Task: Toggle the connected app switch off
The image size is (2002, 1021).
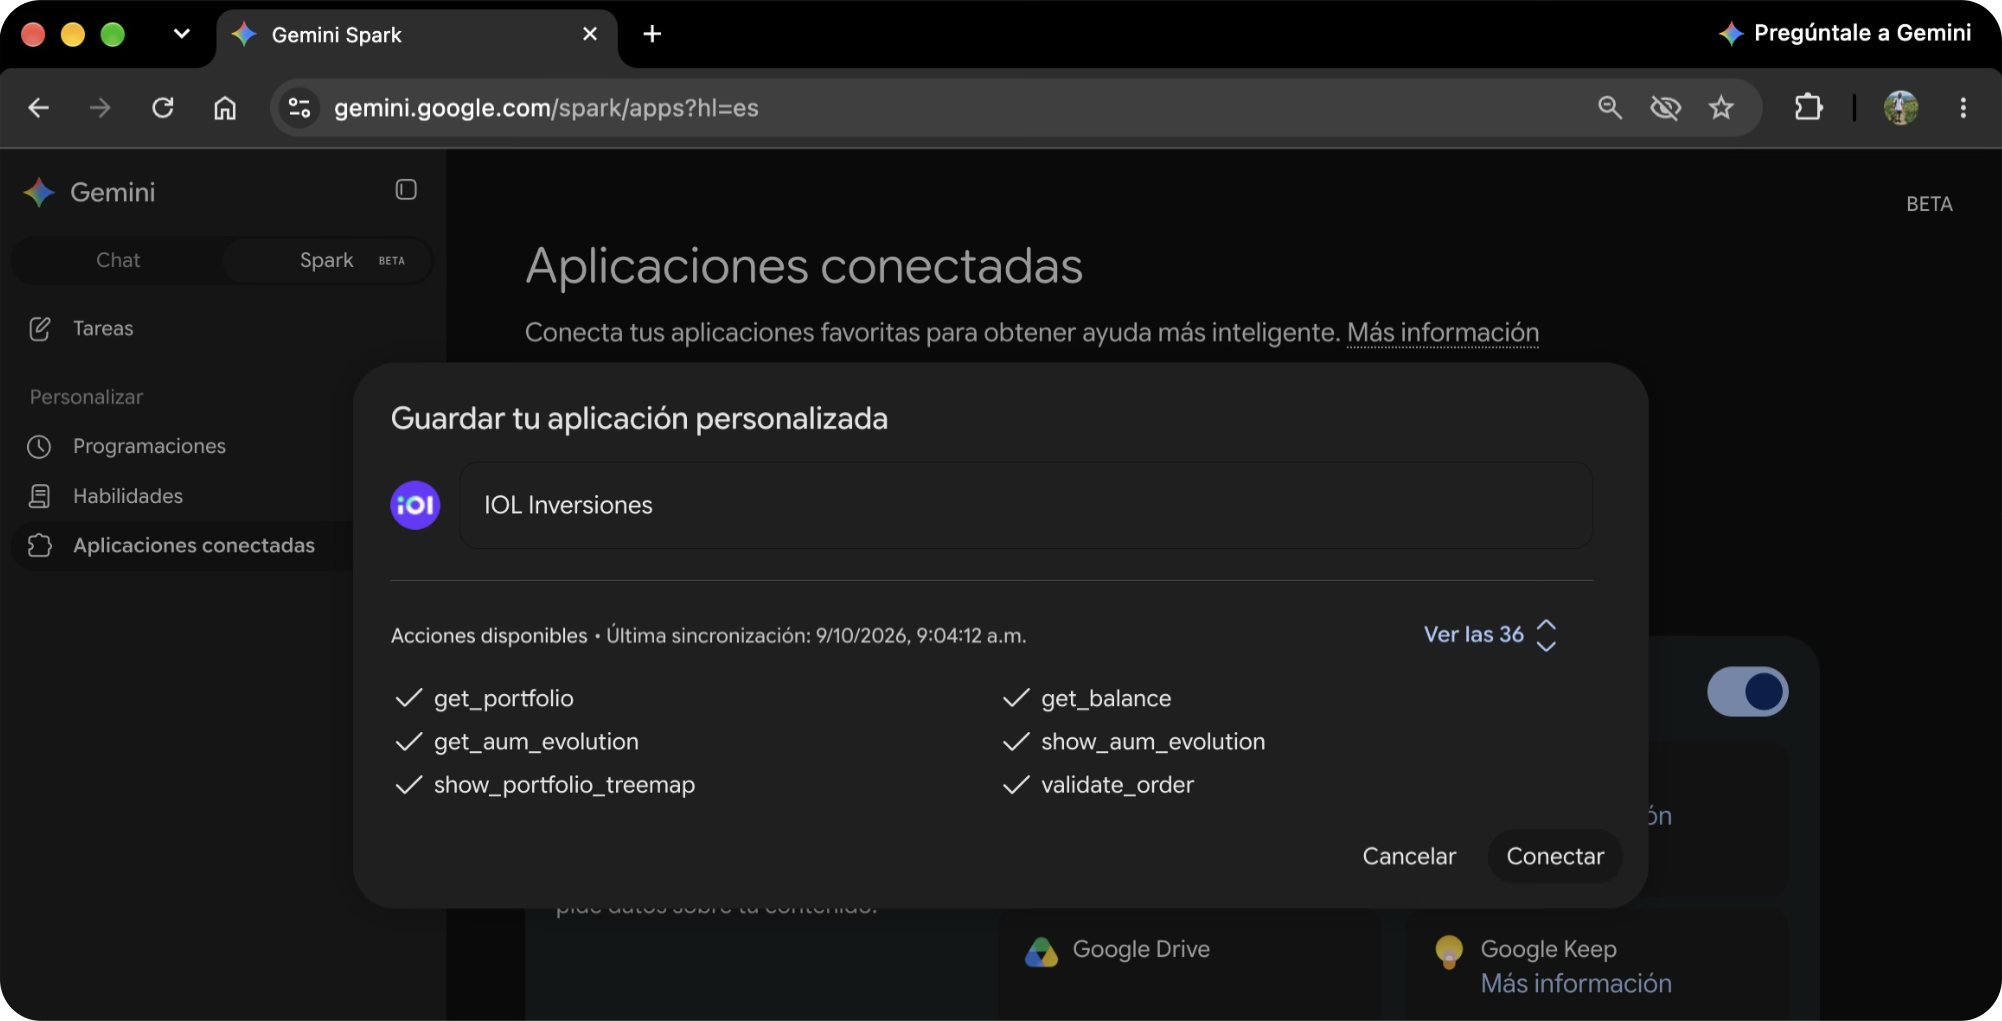Action: coord(1747,691)
